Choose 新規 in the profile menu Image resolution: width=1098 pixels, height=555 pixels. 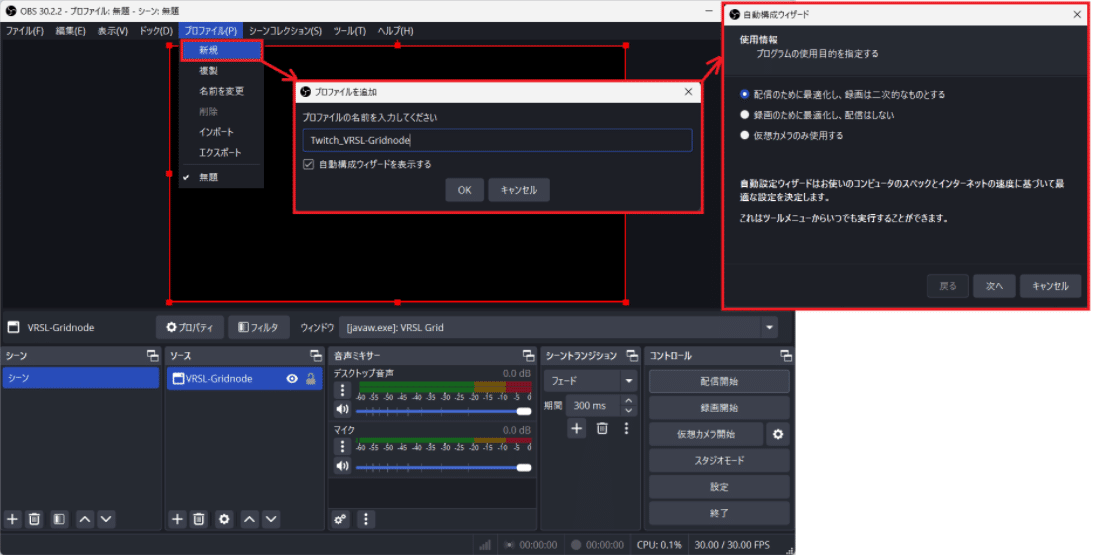coord(221,50)
